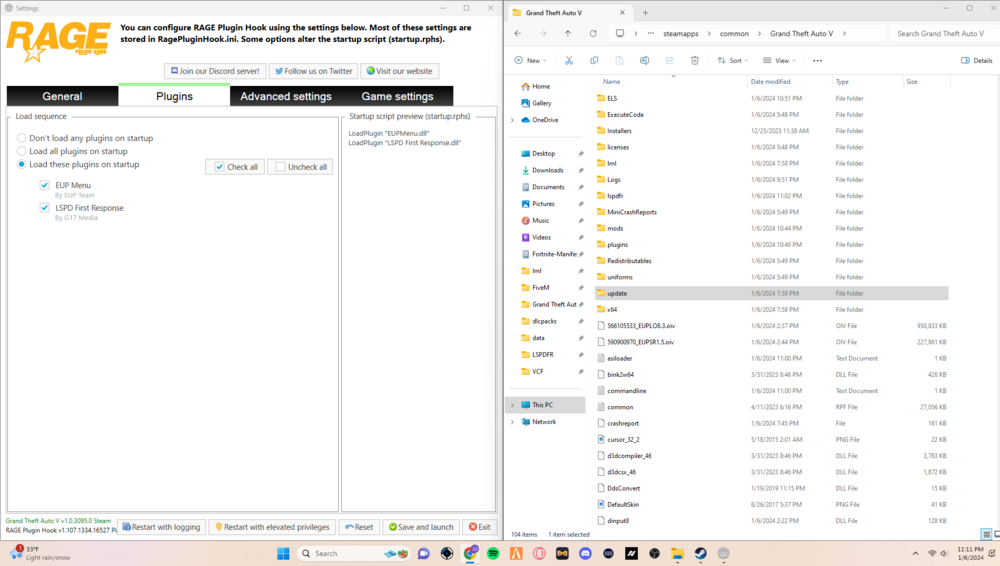The image size is (1000, 566).
Task: Click the Rename icon in Explorer toolbar
Action: (x=644, y=61)
